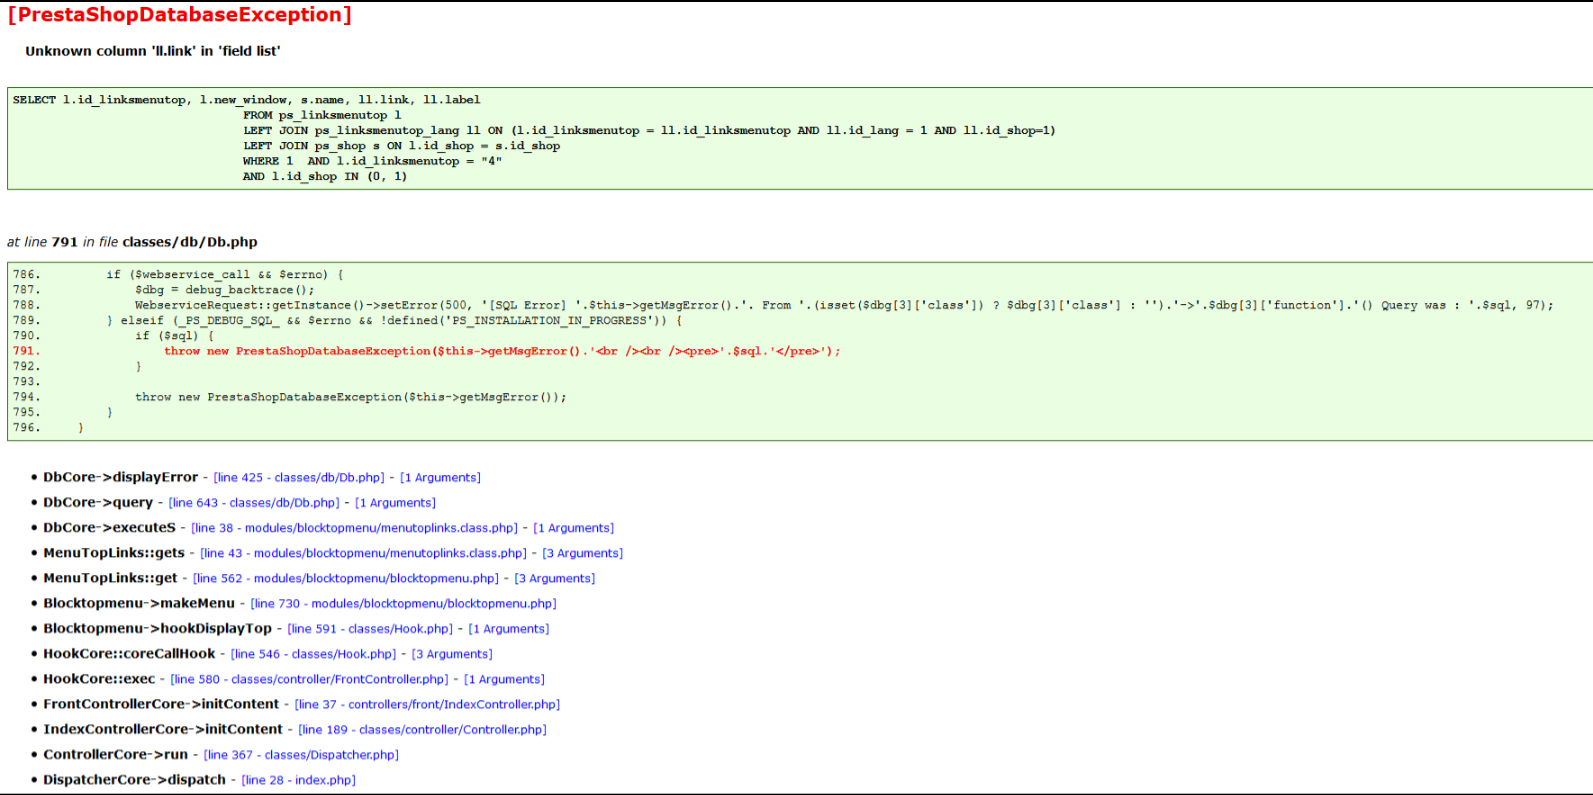The height and width of the screenshot is (795, 1593).
Task: Open line 43 menutoplinks.class.php link
Action: click(363, 553)
